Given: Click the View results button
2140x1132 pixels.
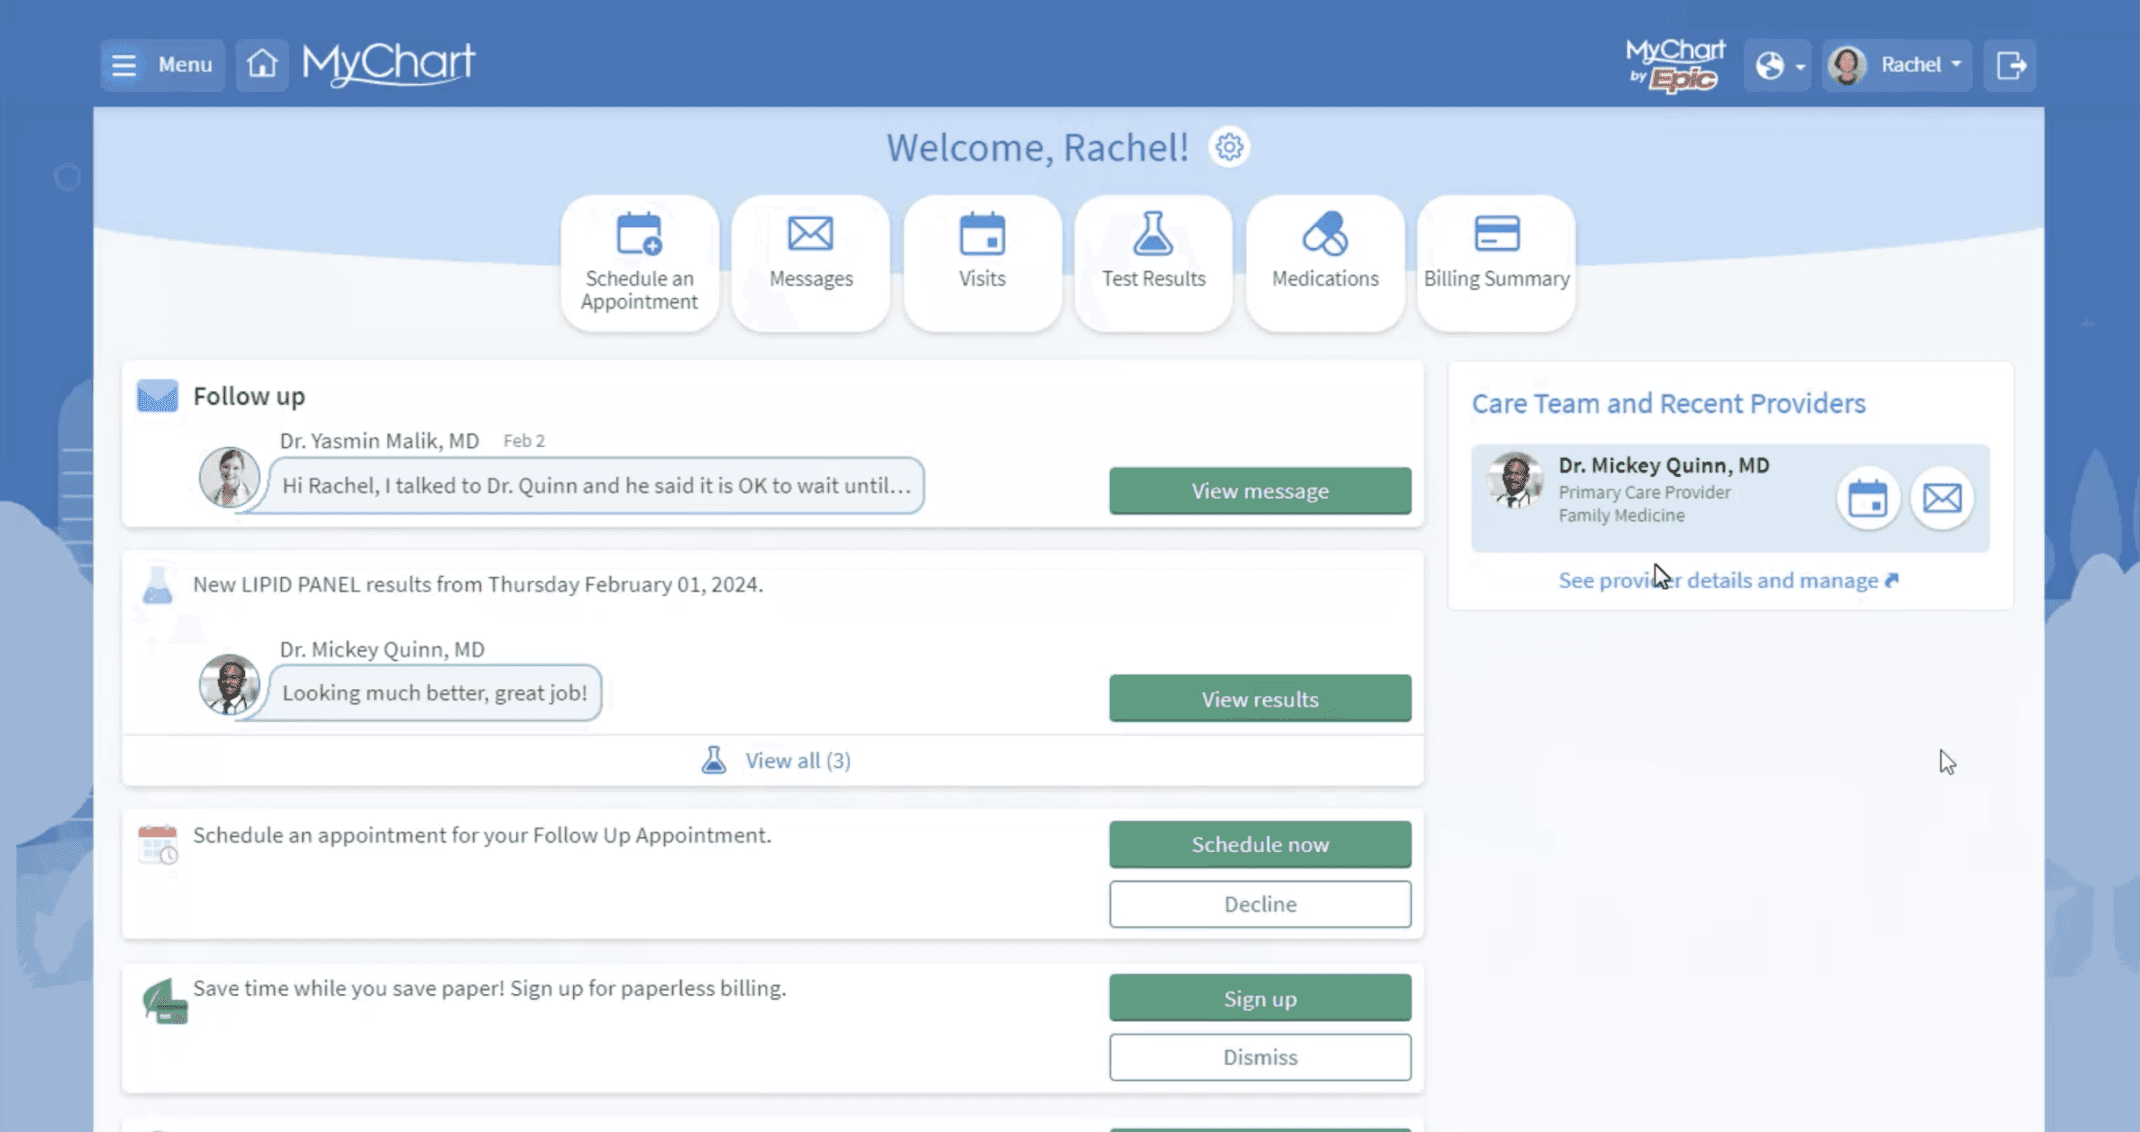Looking at the screenshot, I should click(x=1259, y=699).
